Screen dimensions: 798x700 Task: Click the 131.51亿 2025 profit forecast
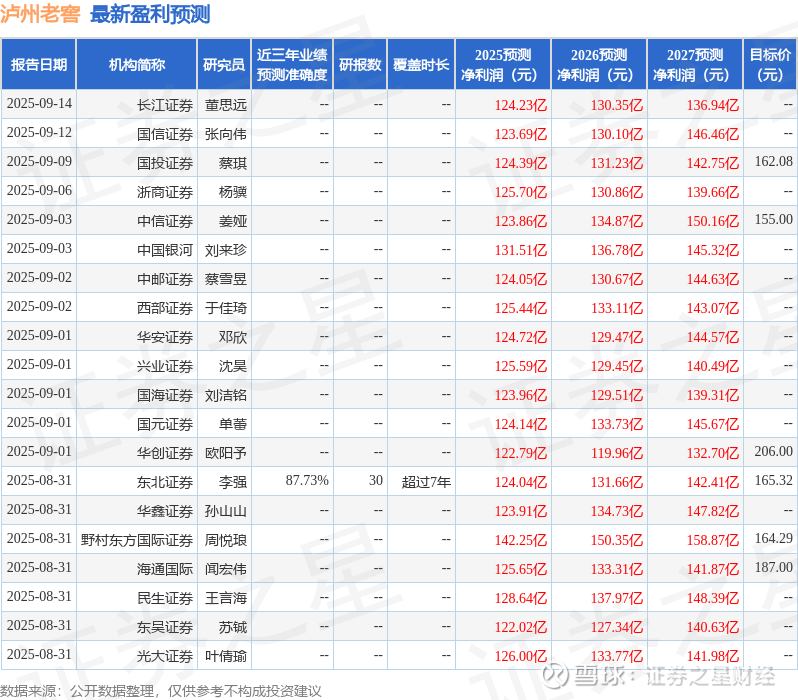coord(521,250)
